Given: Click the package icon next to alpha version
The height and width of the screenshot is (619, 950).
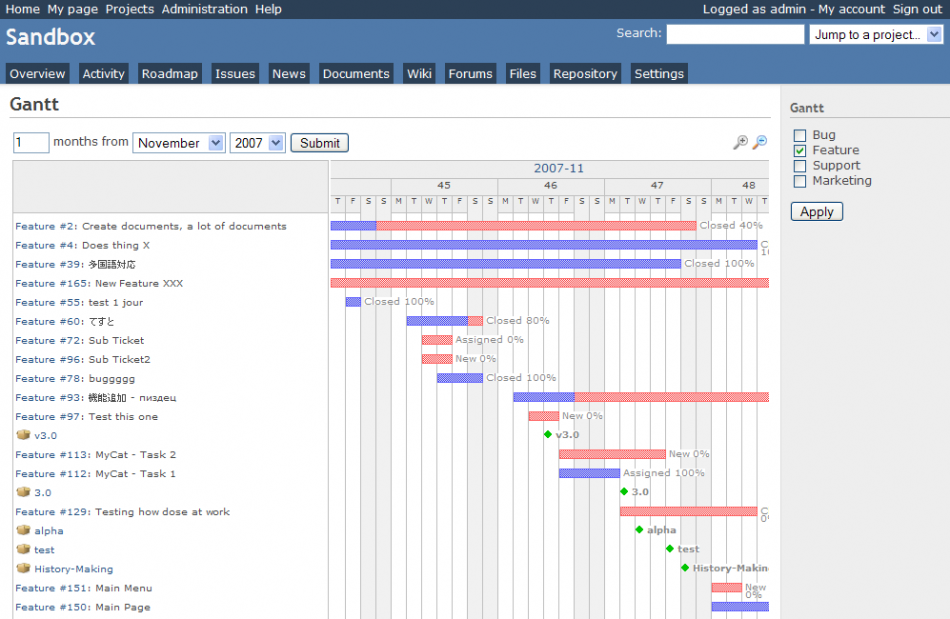Looking at the screenshot, I should click(x=23, y=530).
